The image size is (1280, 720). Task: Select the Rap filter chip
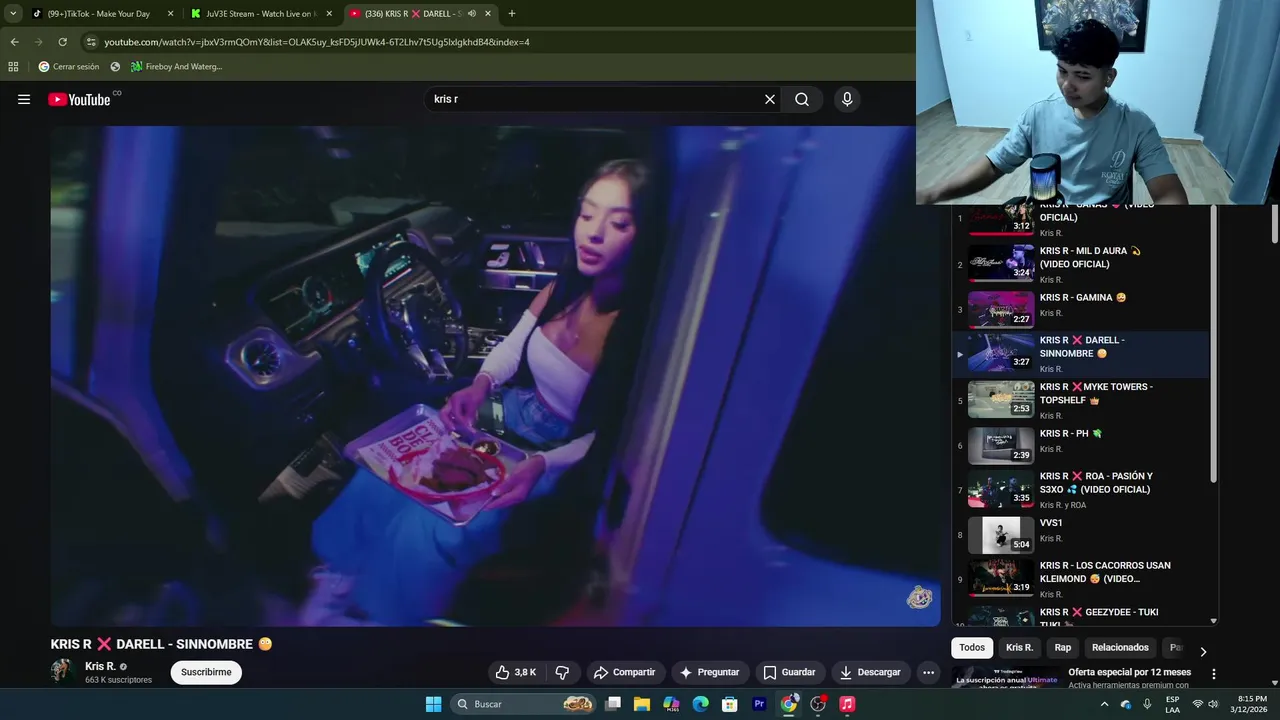pyautogui.click(x=1063, y=647)
